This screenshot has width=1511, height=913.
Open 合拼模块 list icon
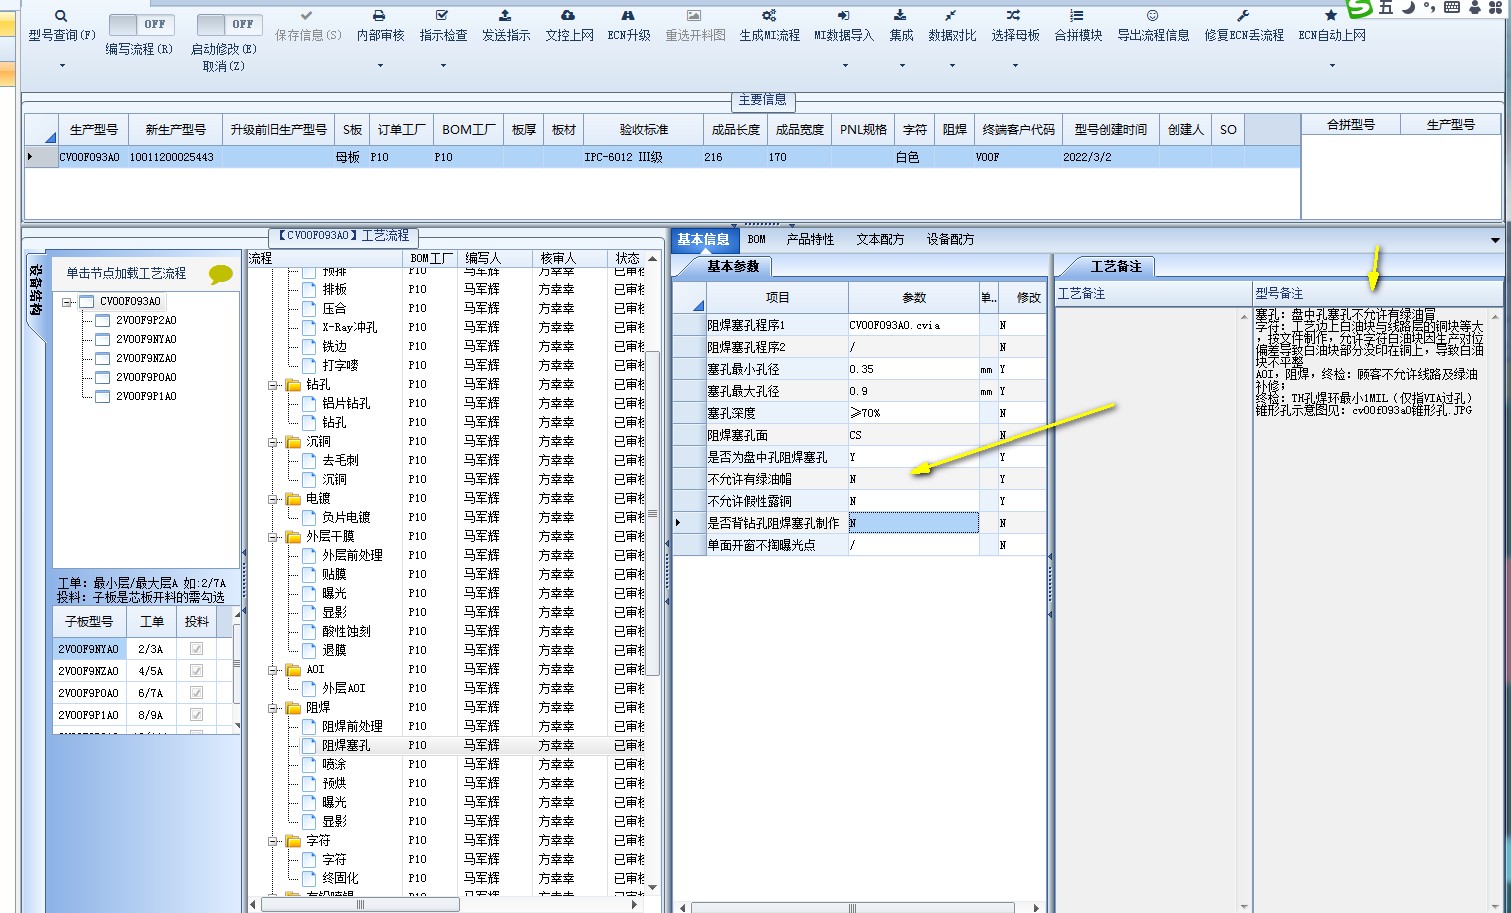1077,16
